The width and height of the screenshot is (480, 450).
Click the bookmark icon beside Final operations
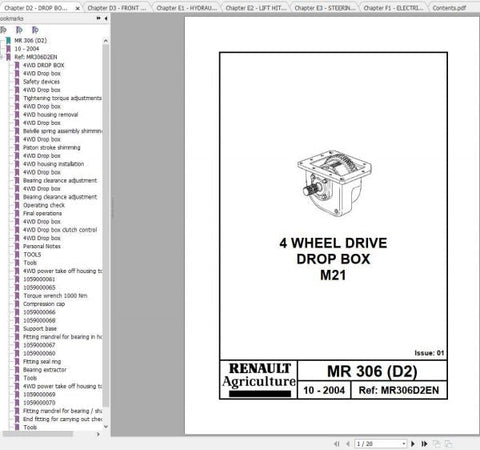[x=17, y=213]
